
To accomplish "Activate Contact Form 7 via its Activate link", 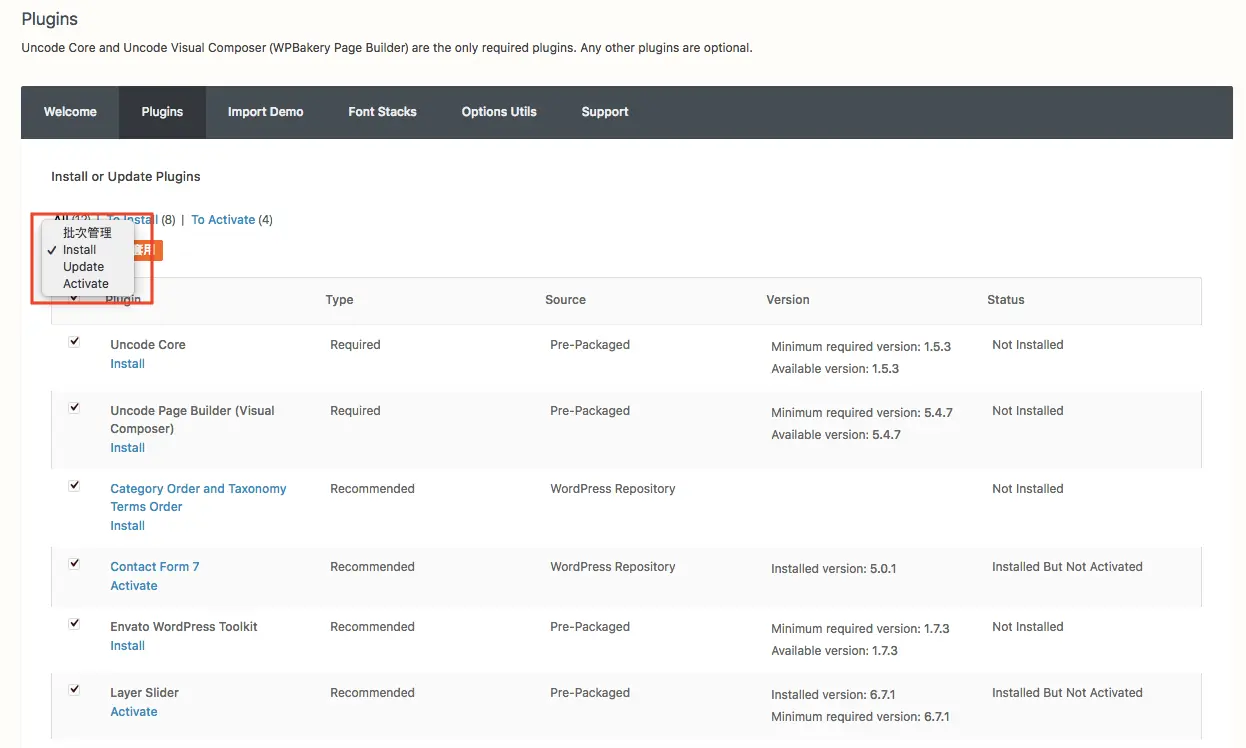I will pos(134,586).
